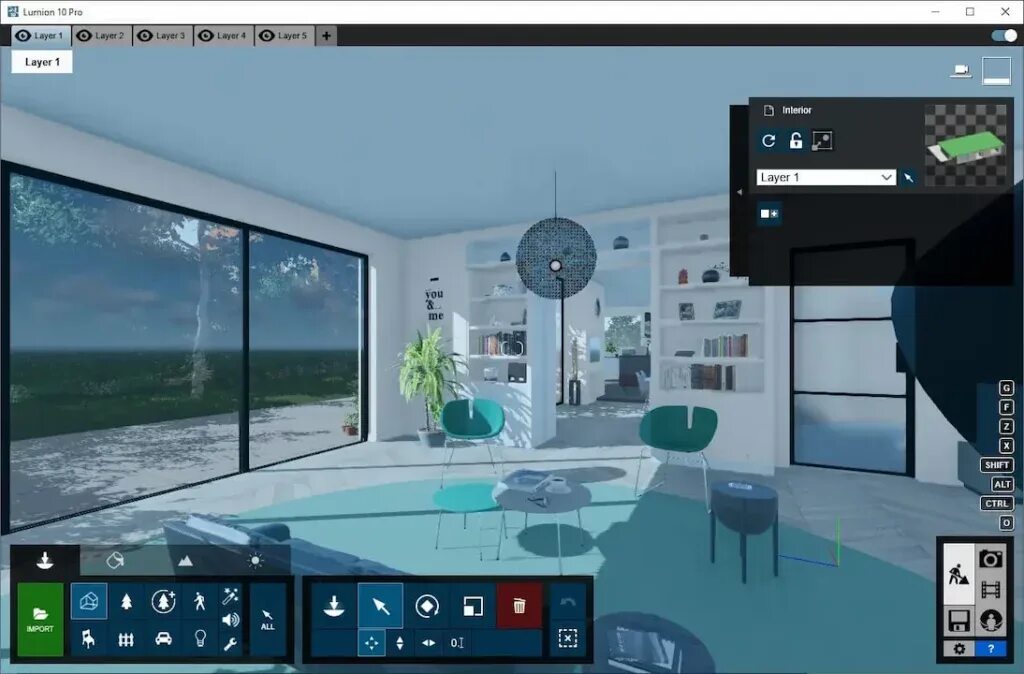Select the imported models category icon
Screen dimensions: 1024x674
point(89,601)
